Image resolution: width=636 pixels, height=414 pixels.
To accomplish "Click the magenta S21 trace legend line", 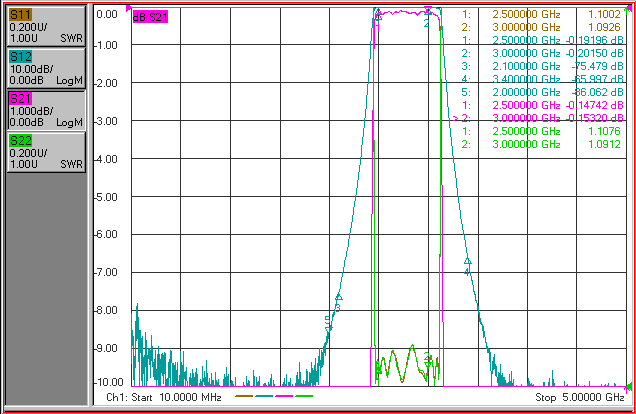I will 284,396.
